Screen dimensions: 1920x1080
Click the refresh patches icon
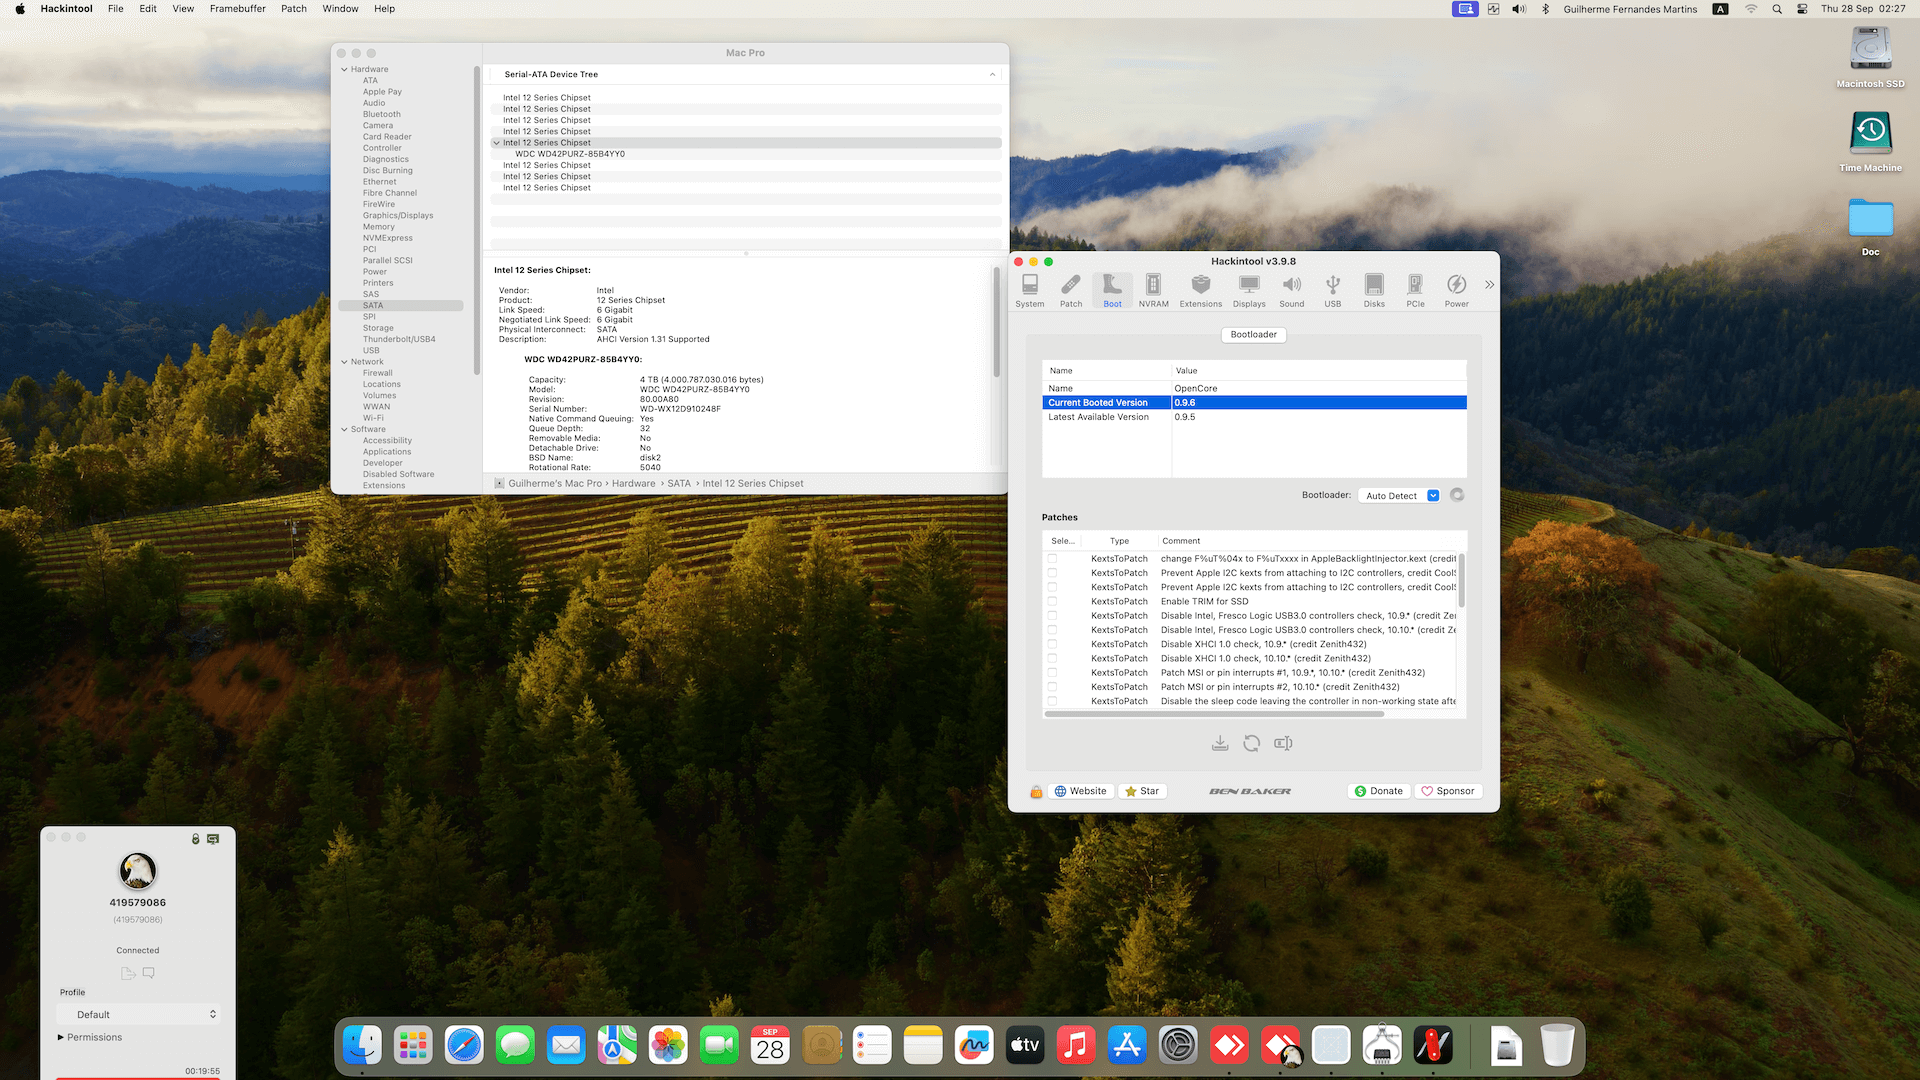pyautogui.click(x=1251, y=743)
